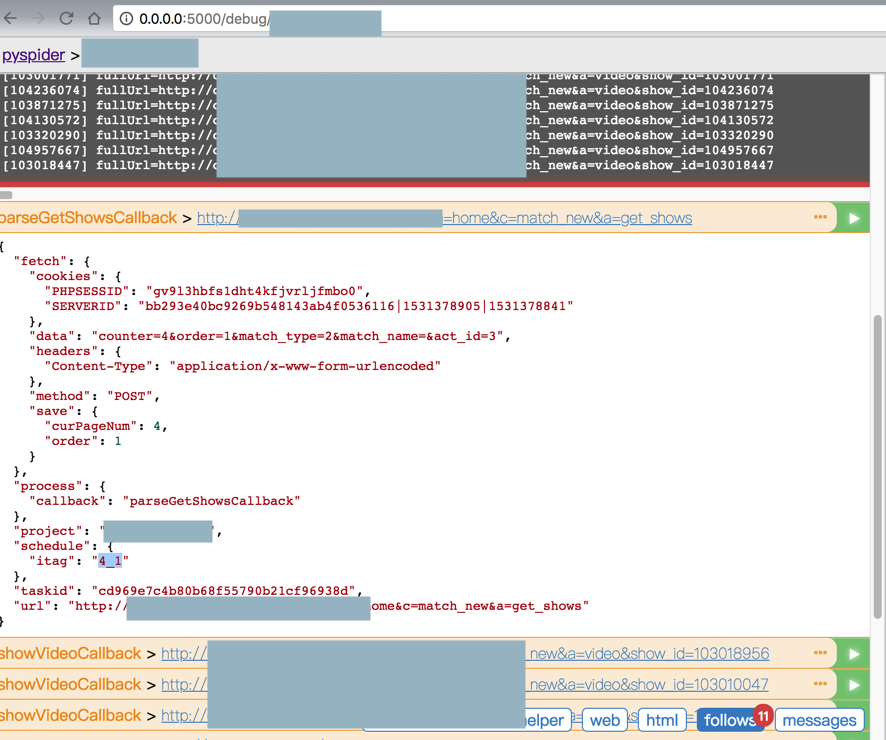The height and width of the screenshot is (740, 886).
Task: Click the vertical scrollbar of task pane
Action: tap(877, 467)
